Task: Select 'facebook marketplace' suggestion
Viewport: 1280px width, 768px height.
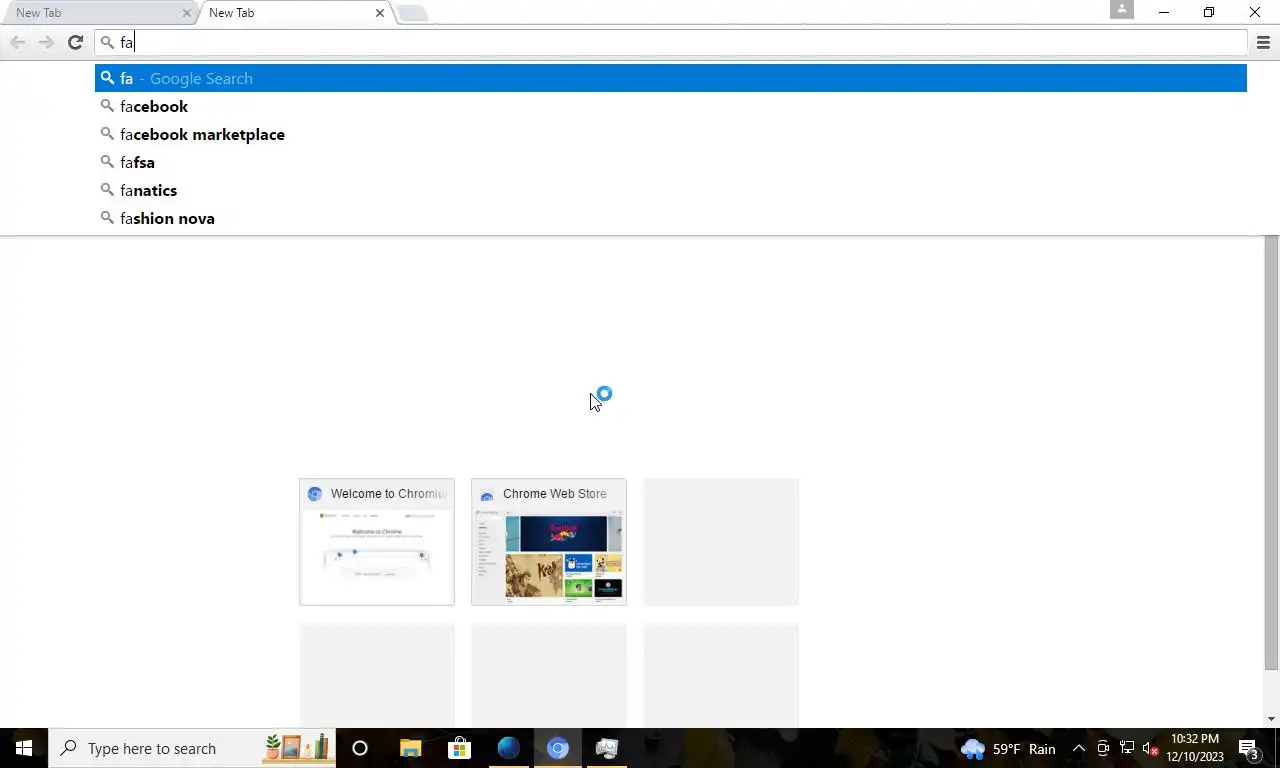Action: [671, 134]
